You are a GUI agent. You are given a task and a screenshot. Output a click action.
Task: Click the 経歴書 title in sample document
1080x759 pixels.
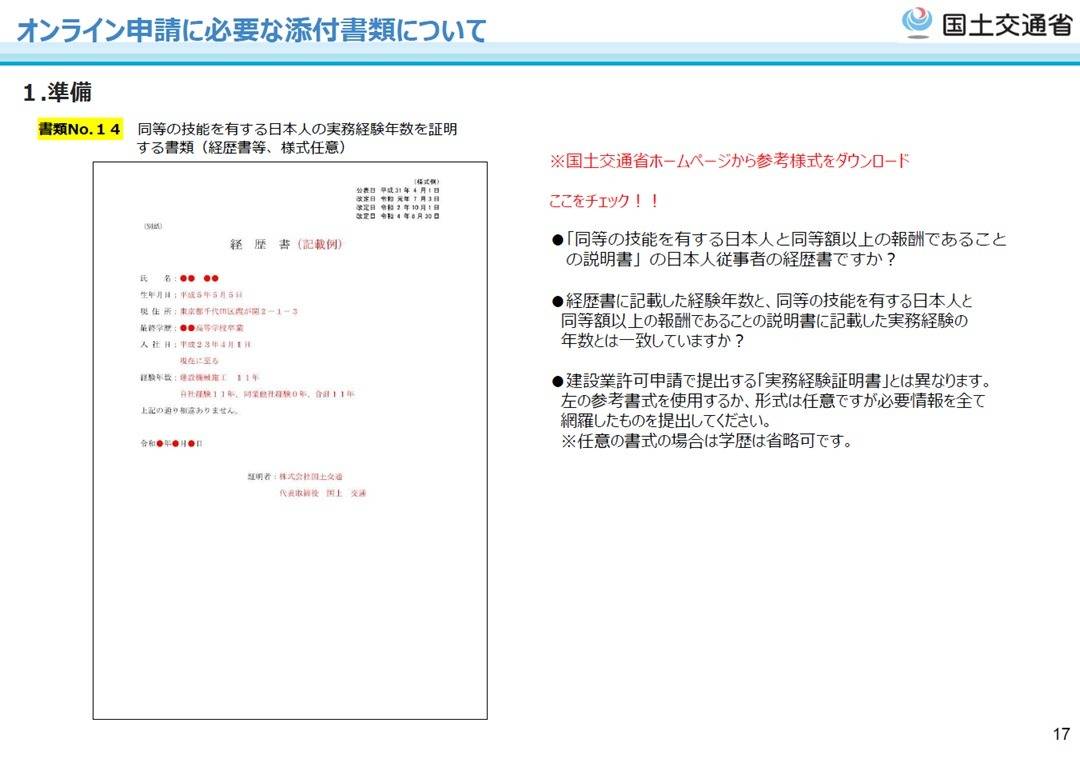(286, 245)
